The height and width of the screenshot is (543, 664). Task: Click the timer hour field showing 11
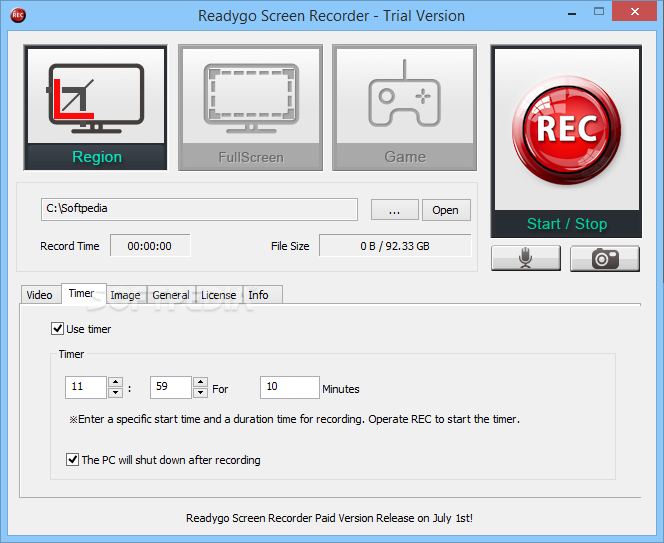(86, 387)
